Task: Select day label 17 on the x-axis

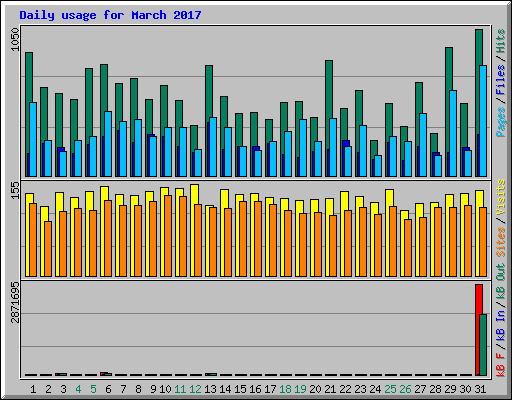Action: coord(270,389)
